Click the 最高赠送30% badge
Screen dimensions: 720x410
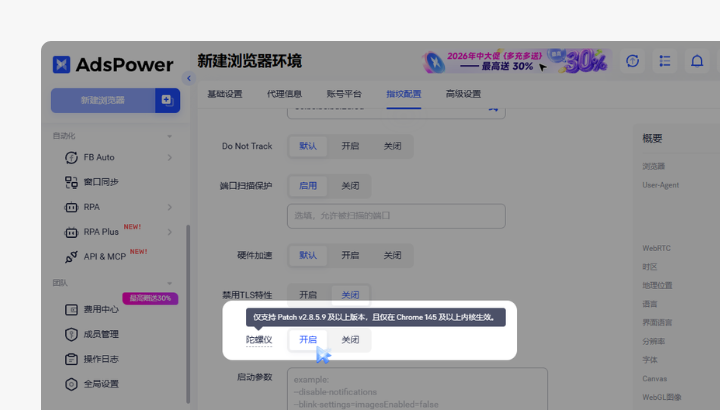[150, 298]
